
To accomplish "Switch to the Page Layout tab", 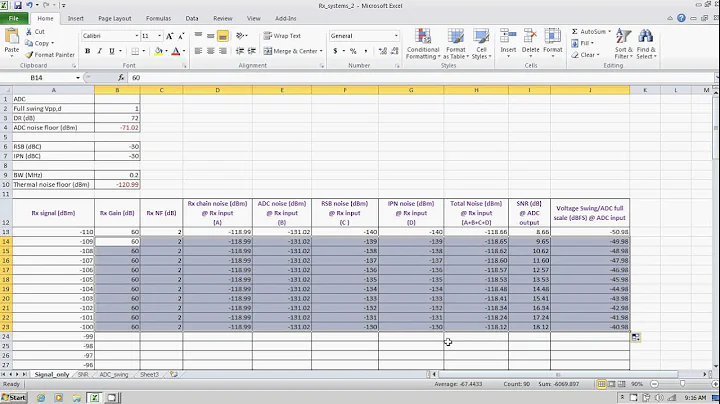I will 114,18.
